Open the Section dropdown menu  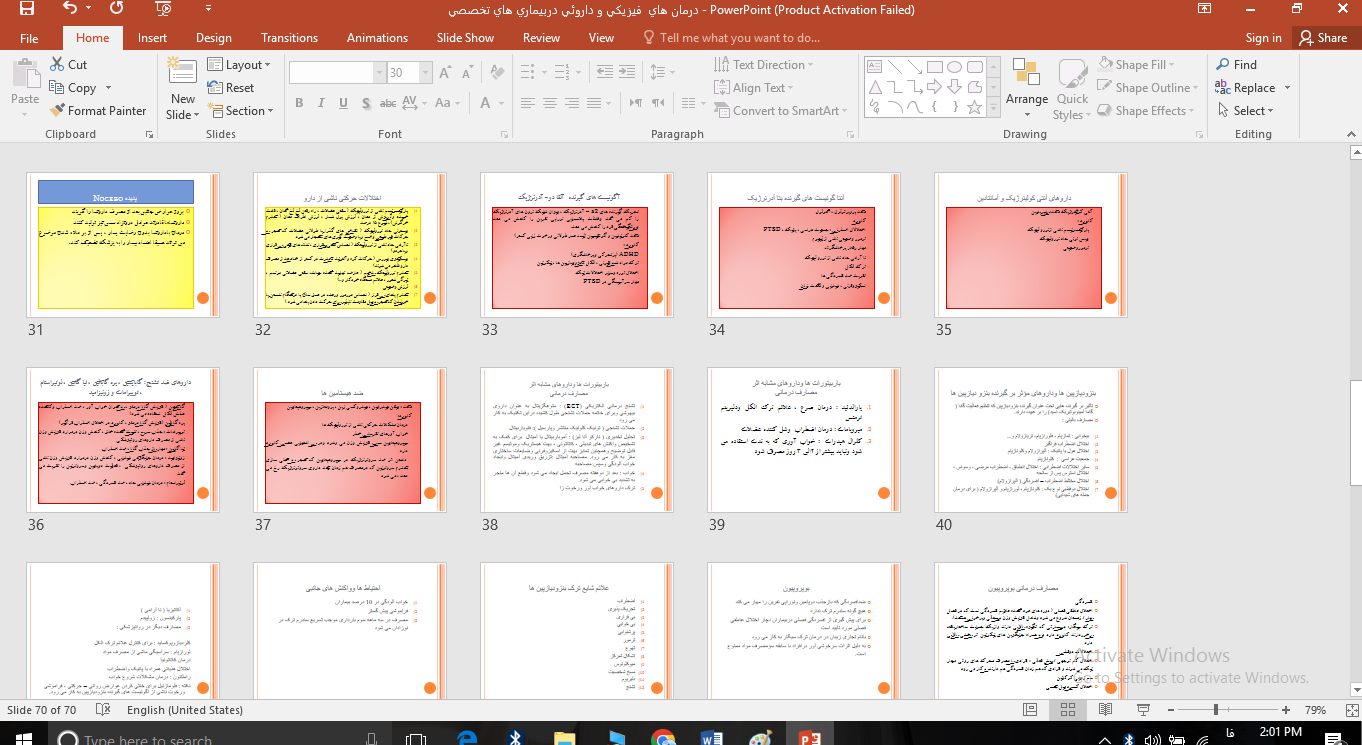tap(240, 111)
